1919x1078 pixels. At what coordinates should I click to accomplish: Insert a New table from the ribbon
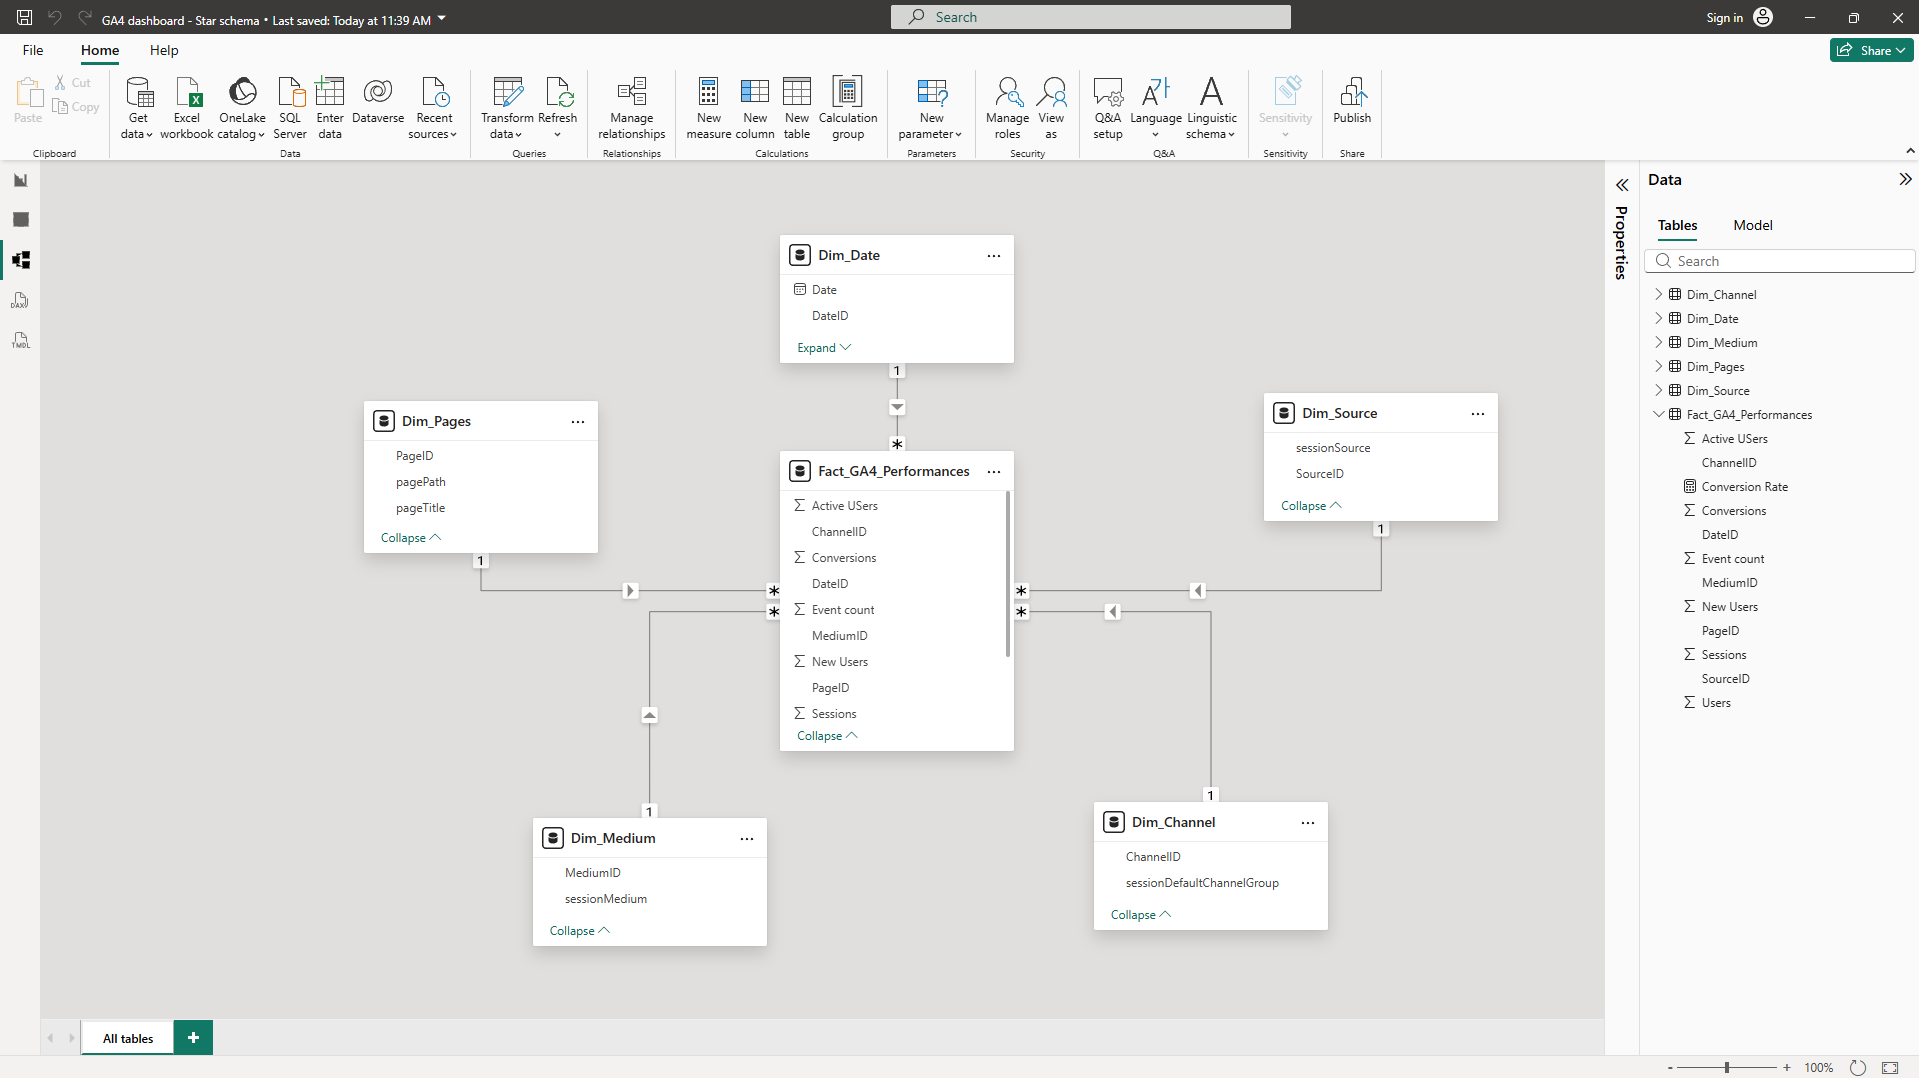click(x=796, y=107)
